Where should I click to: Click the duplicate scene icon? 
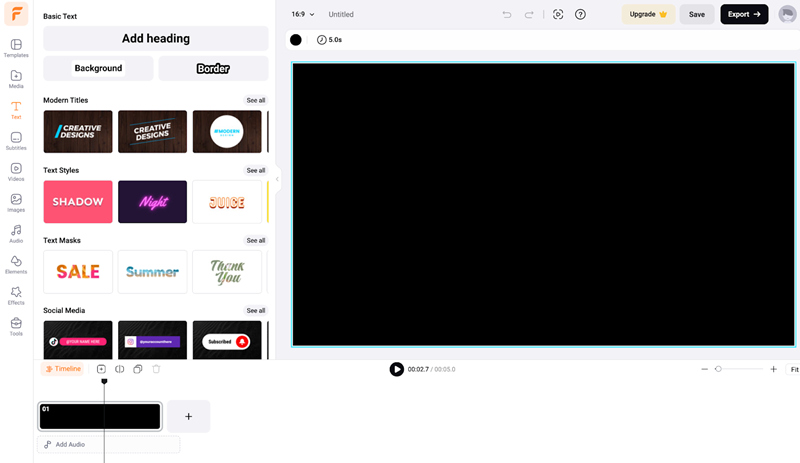point(138,369)
